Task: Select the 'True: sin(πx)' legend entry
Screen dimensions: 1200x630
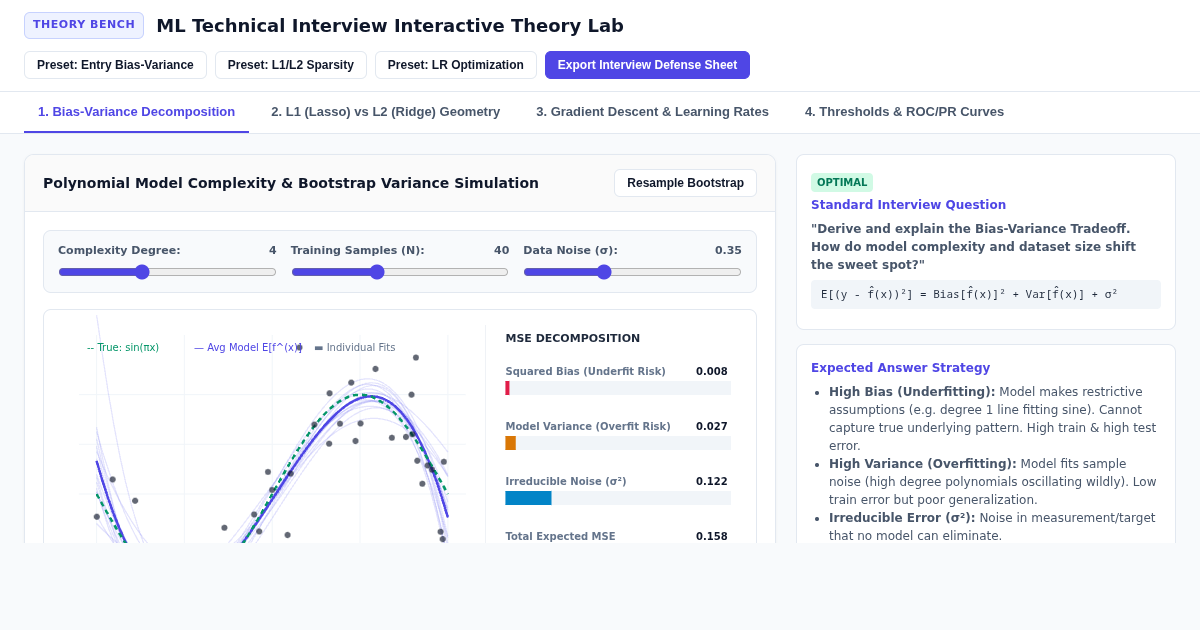Action: (x=123, y=348)
